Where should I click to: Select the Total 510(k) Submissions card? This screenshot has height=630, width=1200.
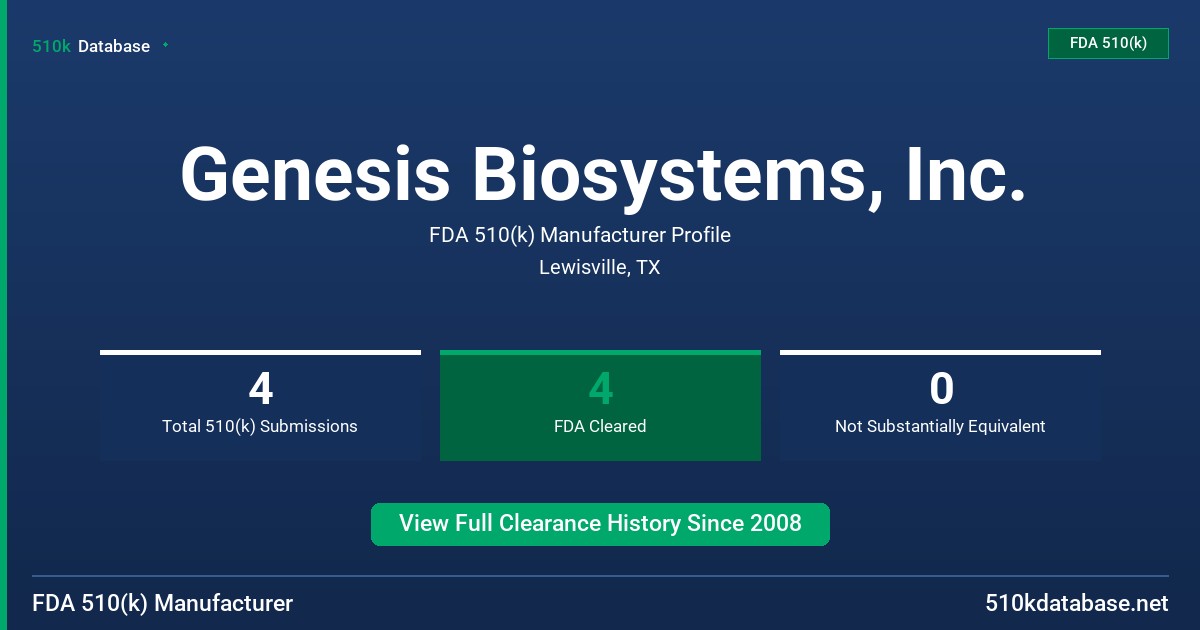[x=260, y=406]
